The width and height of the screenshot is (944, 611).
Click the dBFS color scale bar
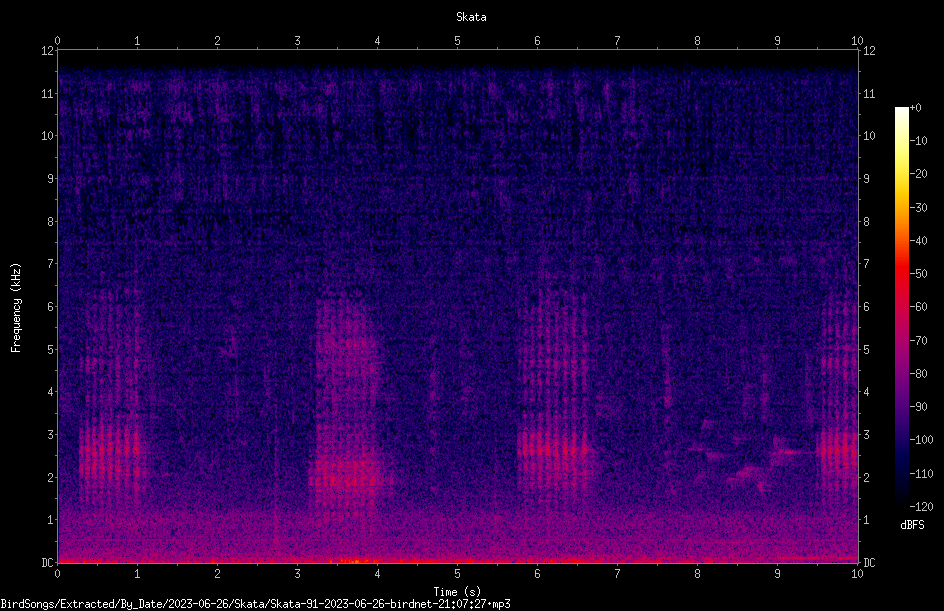pos(901,306)
